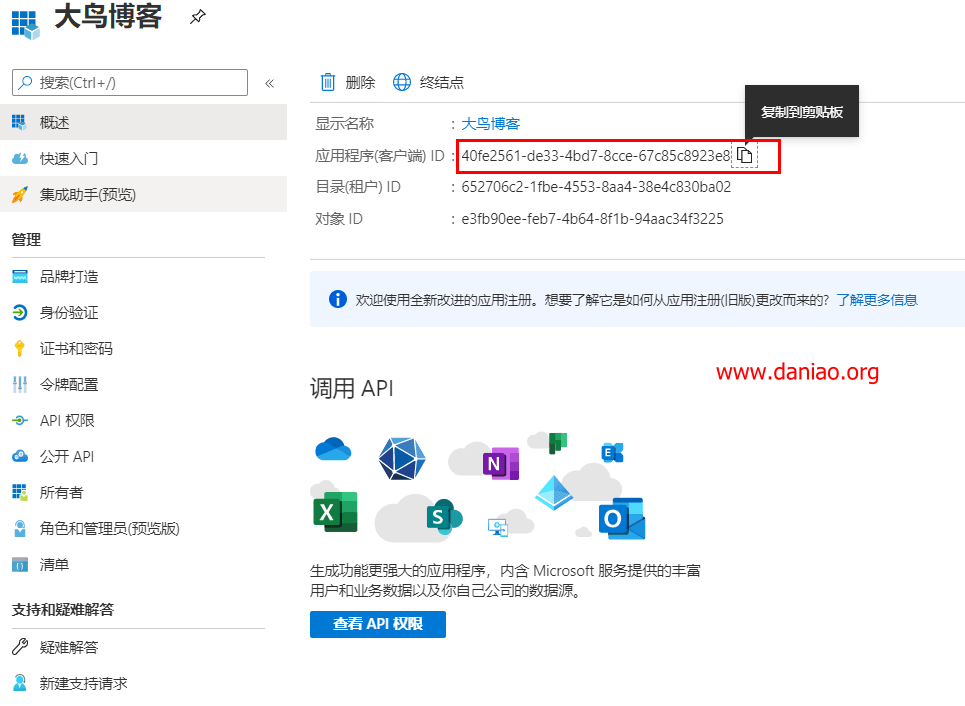Screen dimensions: 965x706
Task: Click the 管理 section header
Action: tap(26, 240)
